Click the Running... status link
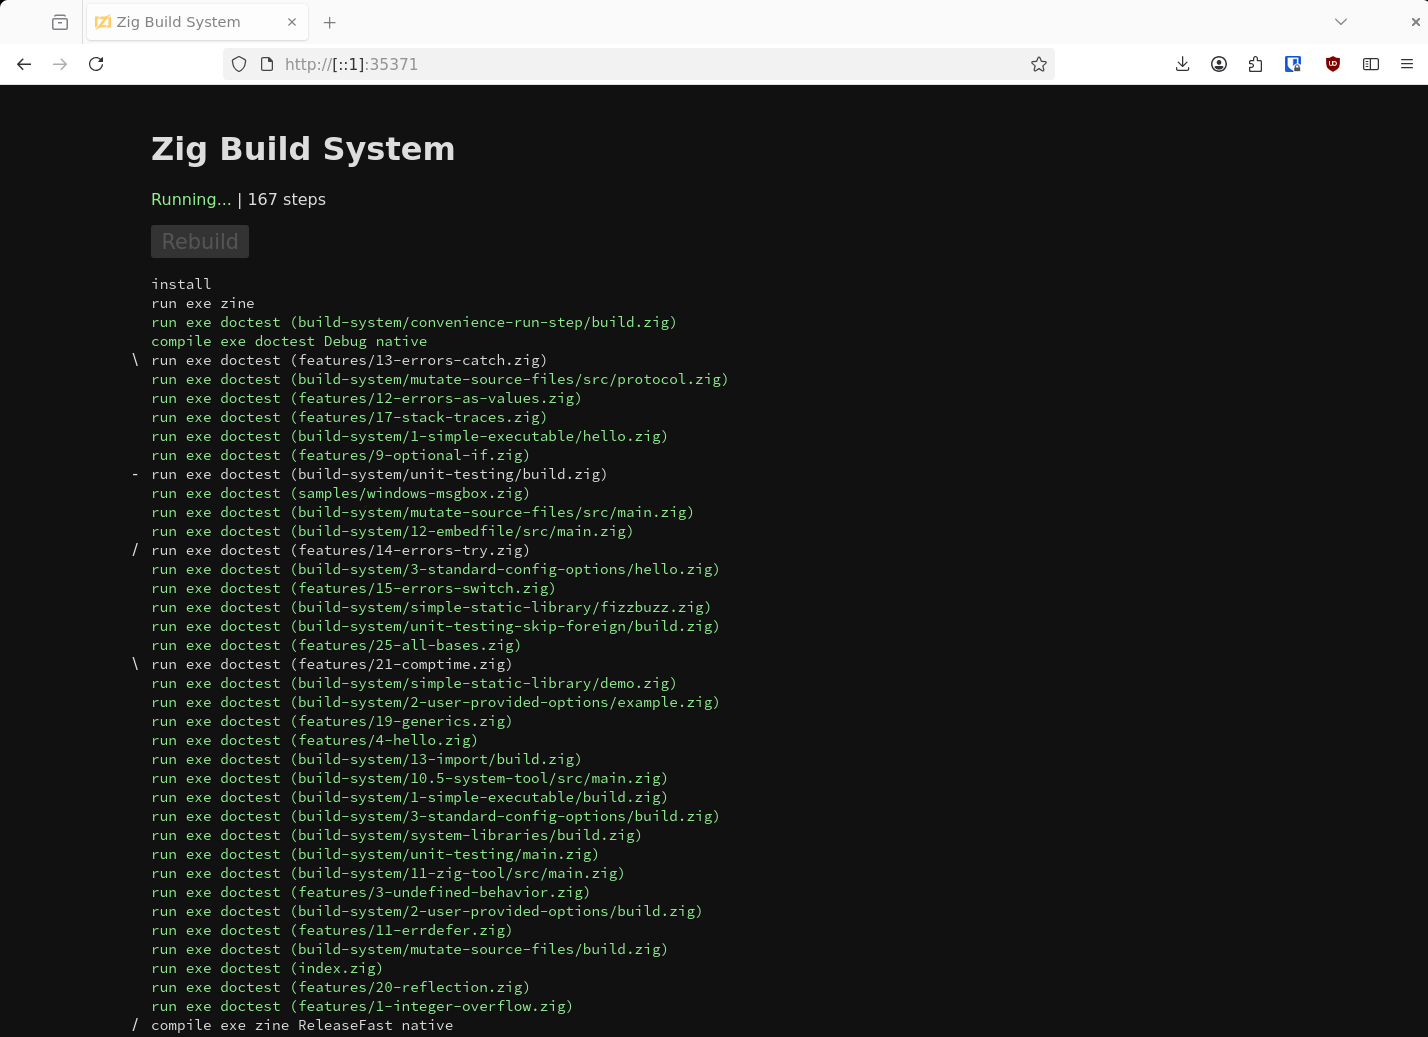1428x1037 pixels. (191, 199)
